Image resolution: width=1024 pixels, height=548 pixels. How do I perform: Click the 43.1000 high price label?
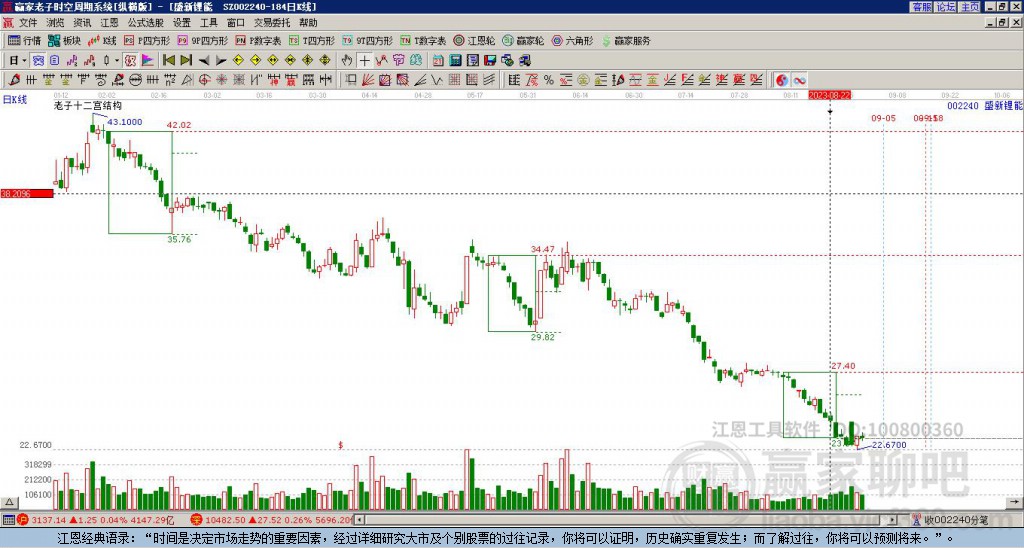point(125,122)
